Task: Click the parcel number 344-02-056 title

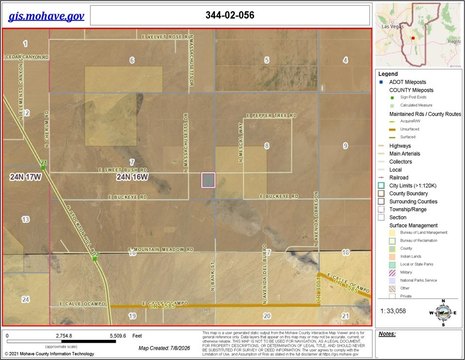Action: (230, 15)
